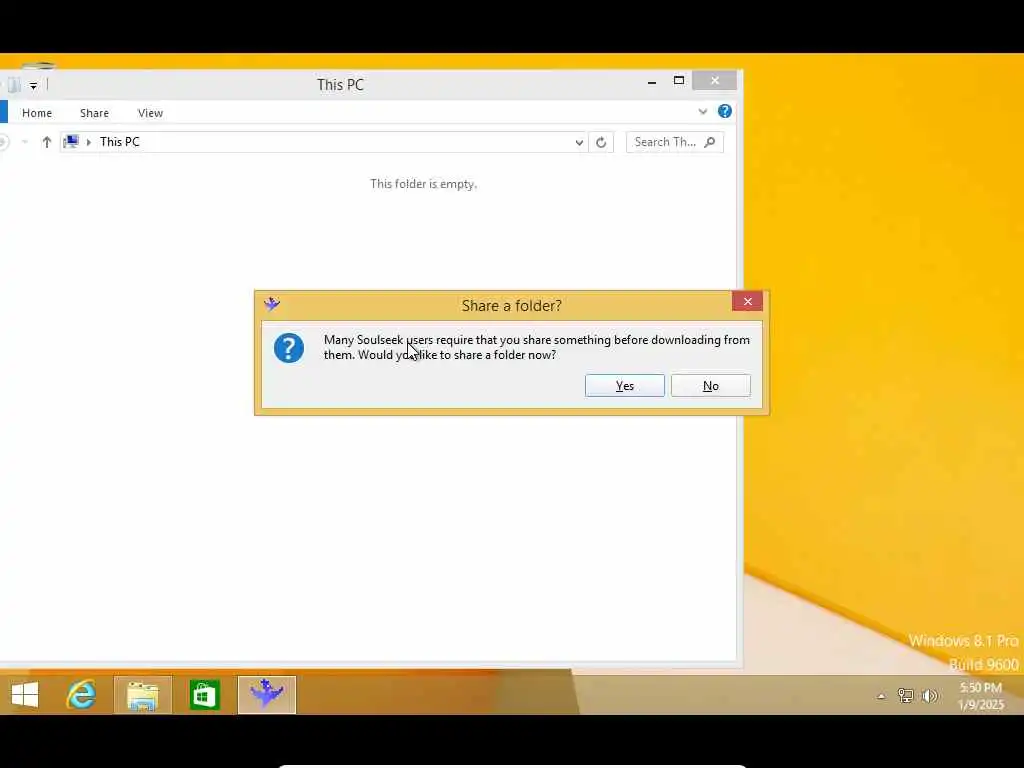1024x768 pixels.
Task: Click the This PC address bar text
Action: pyautogui.click(x=120, y=142)
